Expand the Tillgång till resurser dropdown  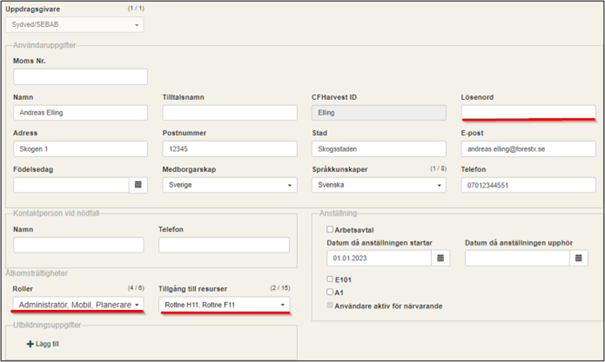[x=224, y=304]
